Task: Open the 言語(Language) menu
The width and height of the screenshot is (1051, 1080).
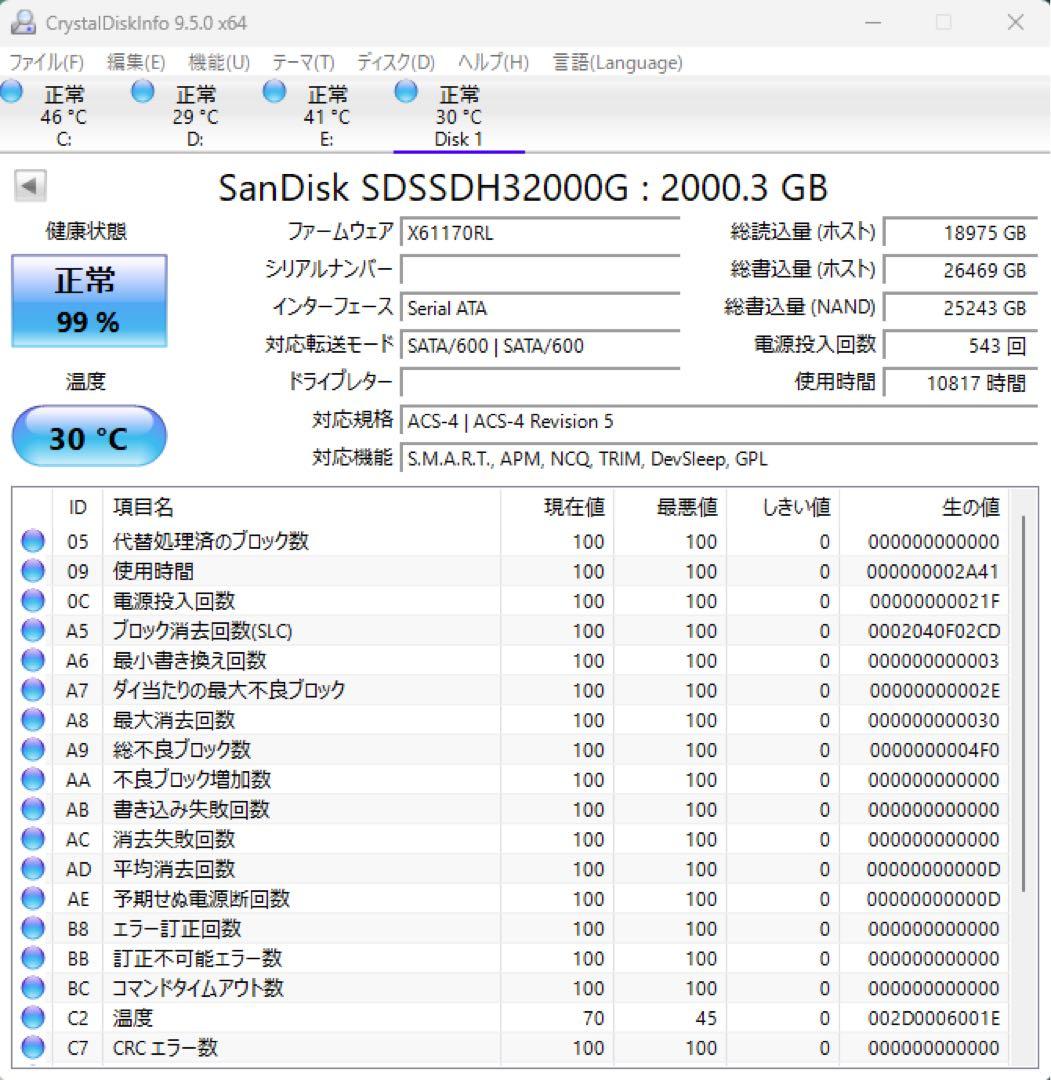Action: coord(617,61)
